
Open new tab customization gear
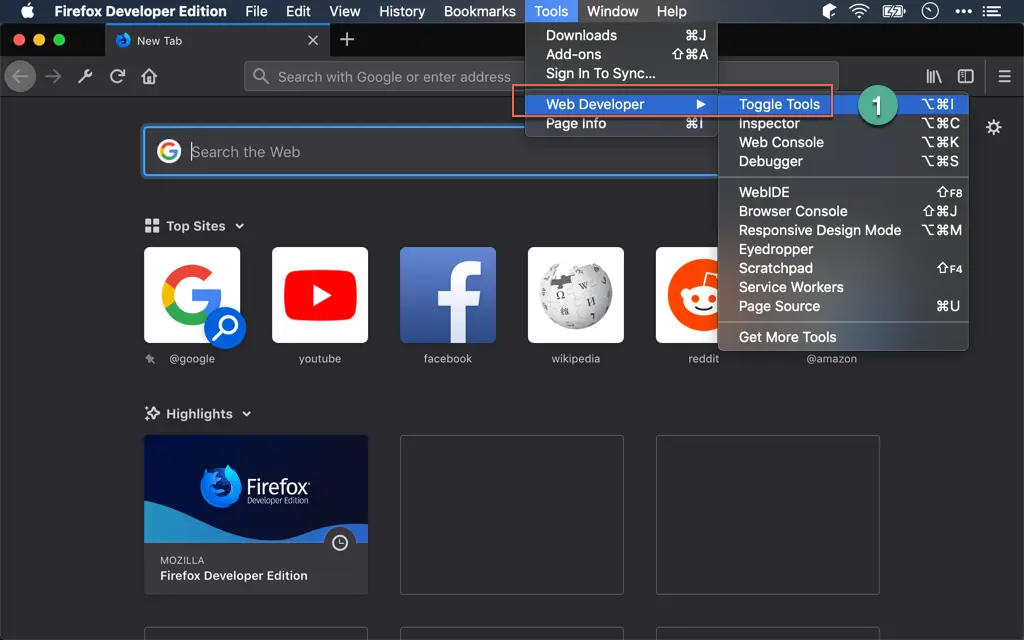coord(993,127)
